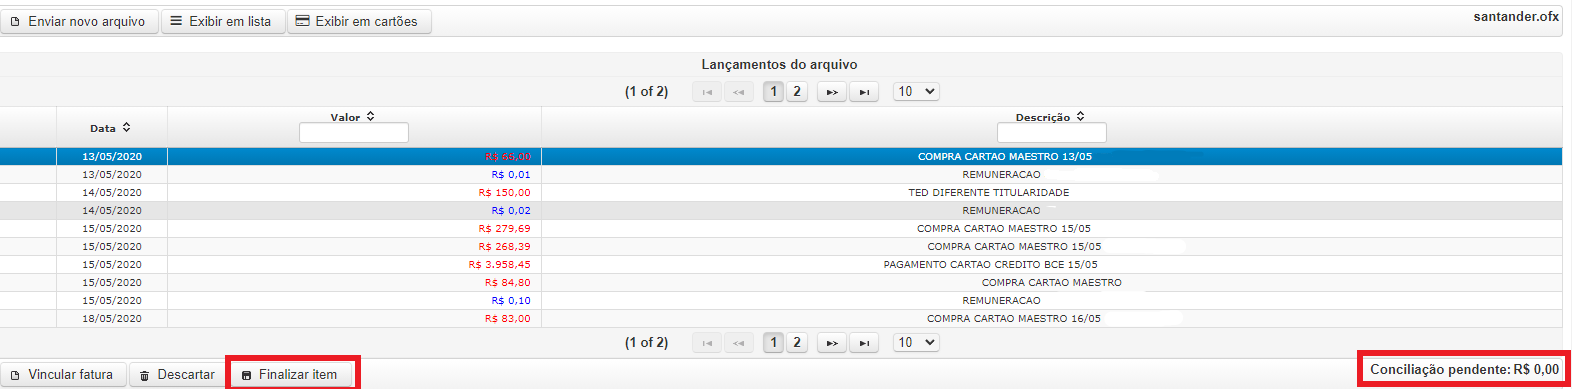This screenshot has height=389, width=1572.
Task: Go to next page in bottom paginator
Action: [831, 343]
